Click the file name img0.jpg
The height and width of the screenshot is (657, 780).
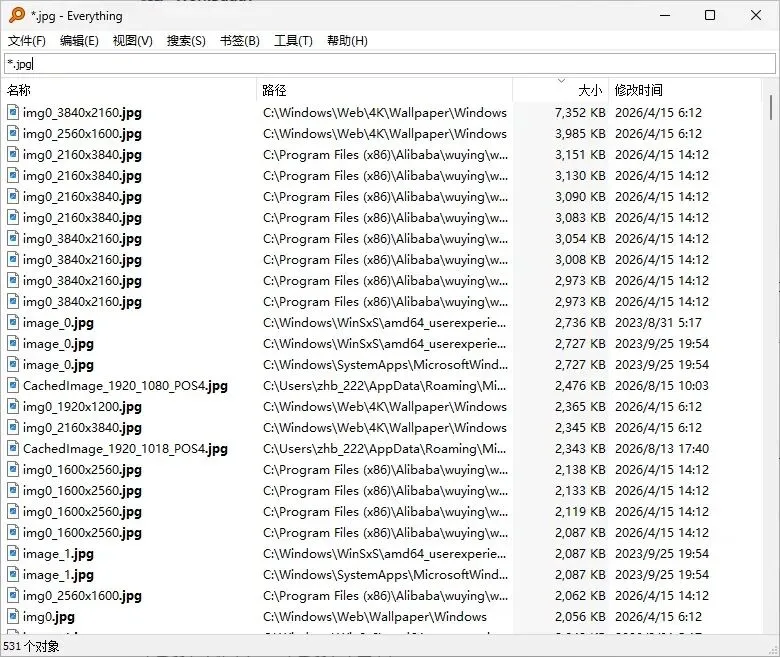pyautogui.click(x=49, y=617)
